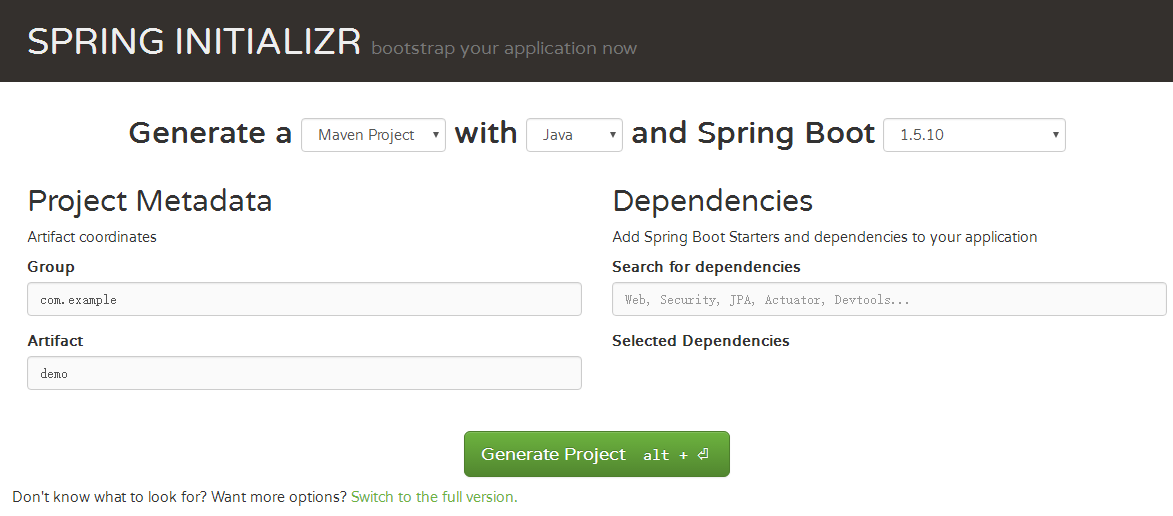Focus the Group field containing com.example

(x=304, y=299)
